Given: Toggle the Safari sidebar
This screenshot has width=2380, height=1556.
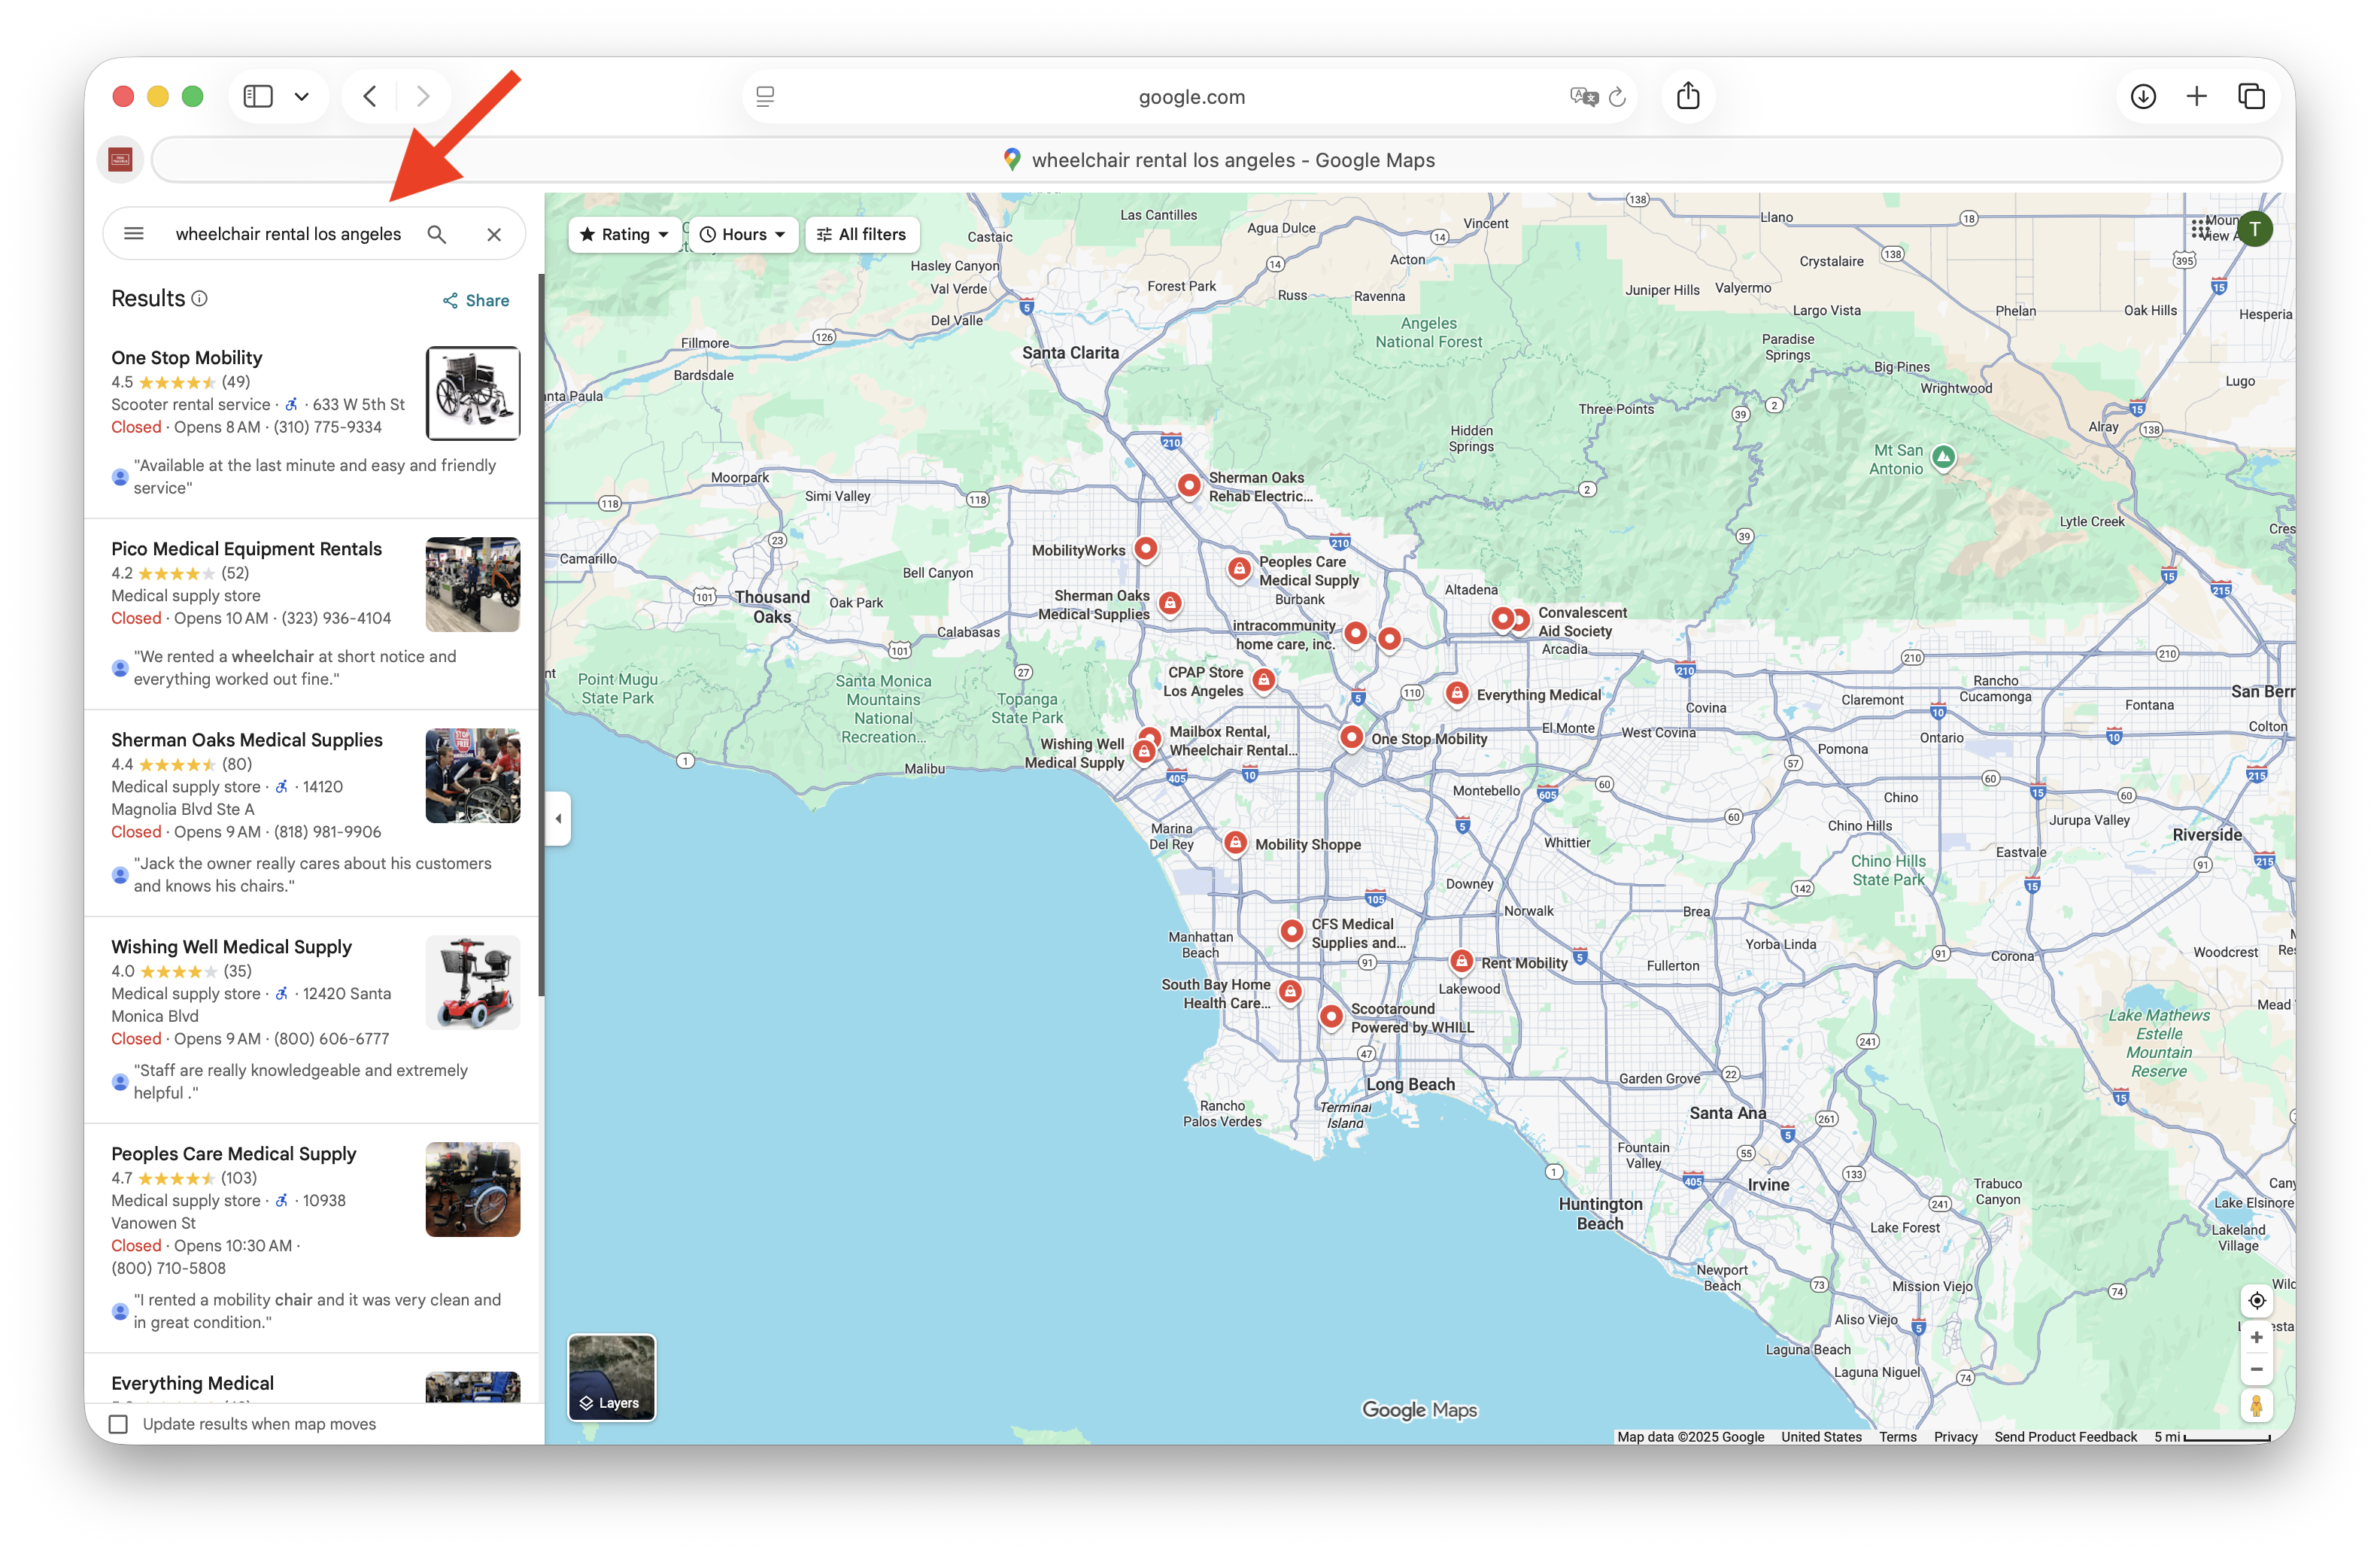Looking at the screenshot, I should coord(258,96).
